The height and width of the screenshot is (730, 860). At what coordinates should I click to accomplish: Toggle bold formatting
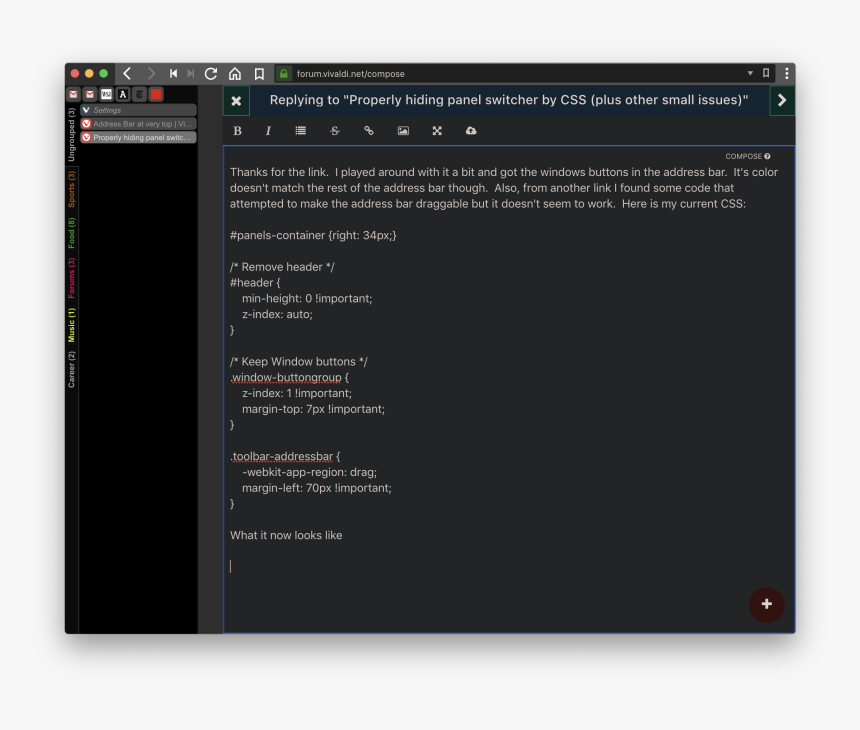coord(237,131)
